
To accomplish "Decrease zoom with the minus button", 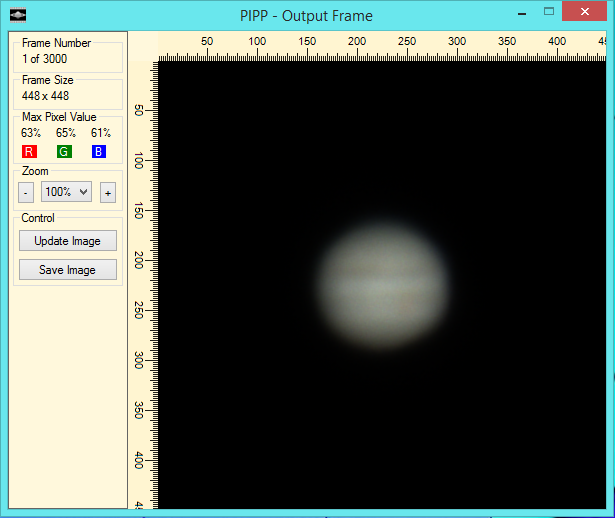I will tap(26, 193).
